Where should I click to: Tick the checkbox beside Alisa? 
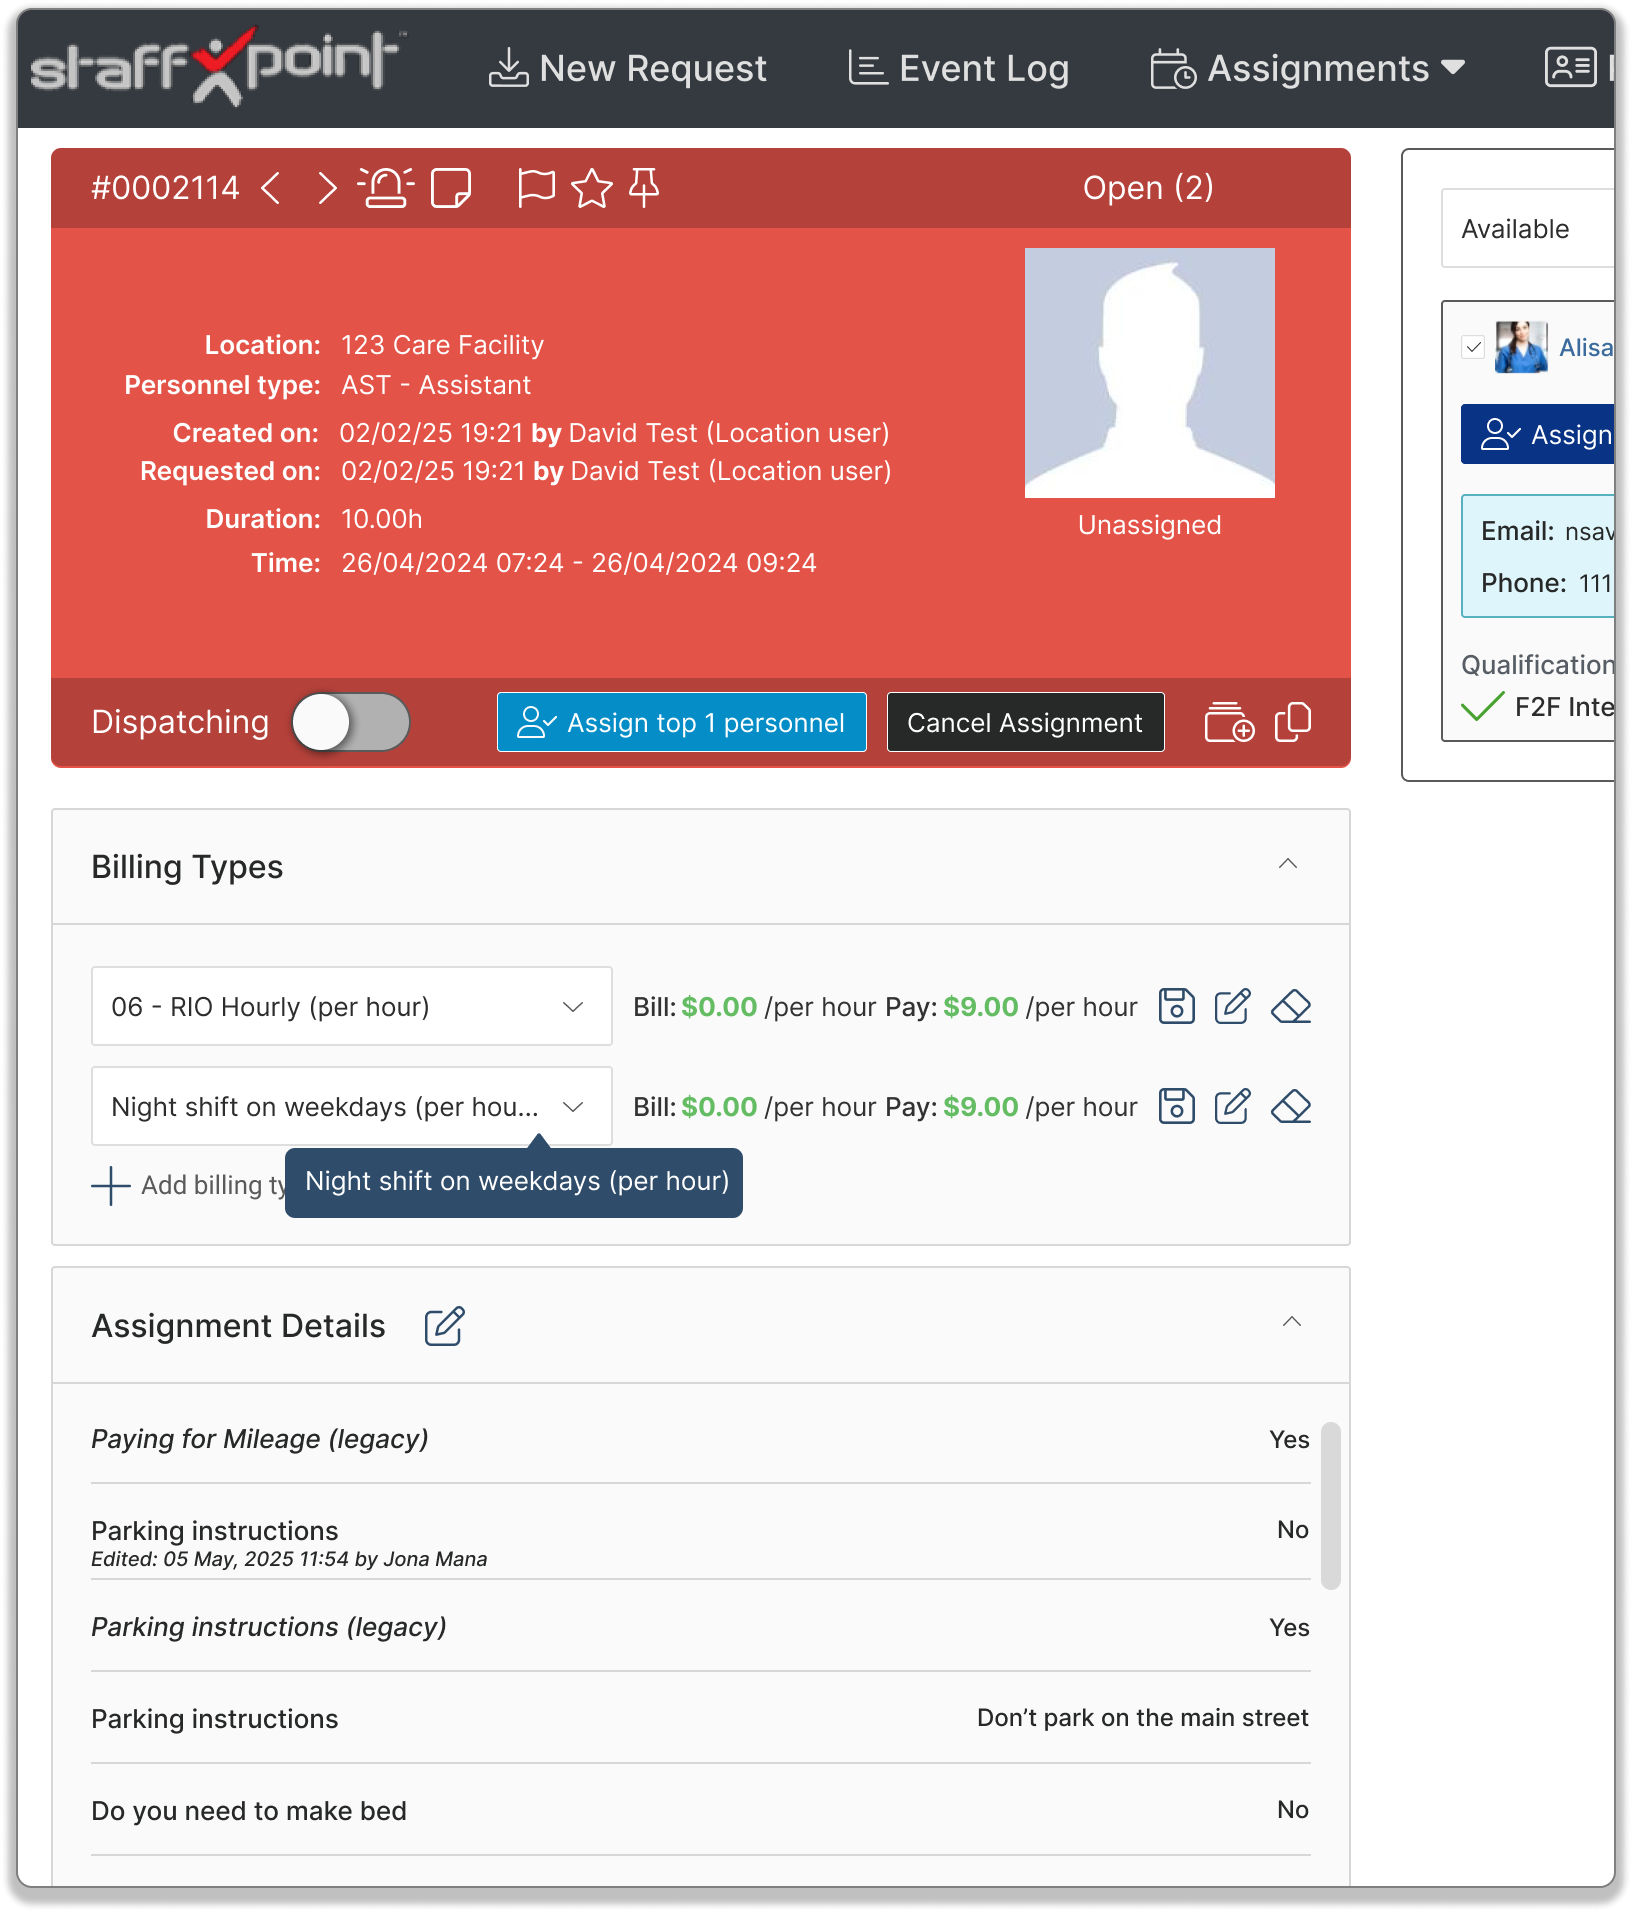1473,347
